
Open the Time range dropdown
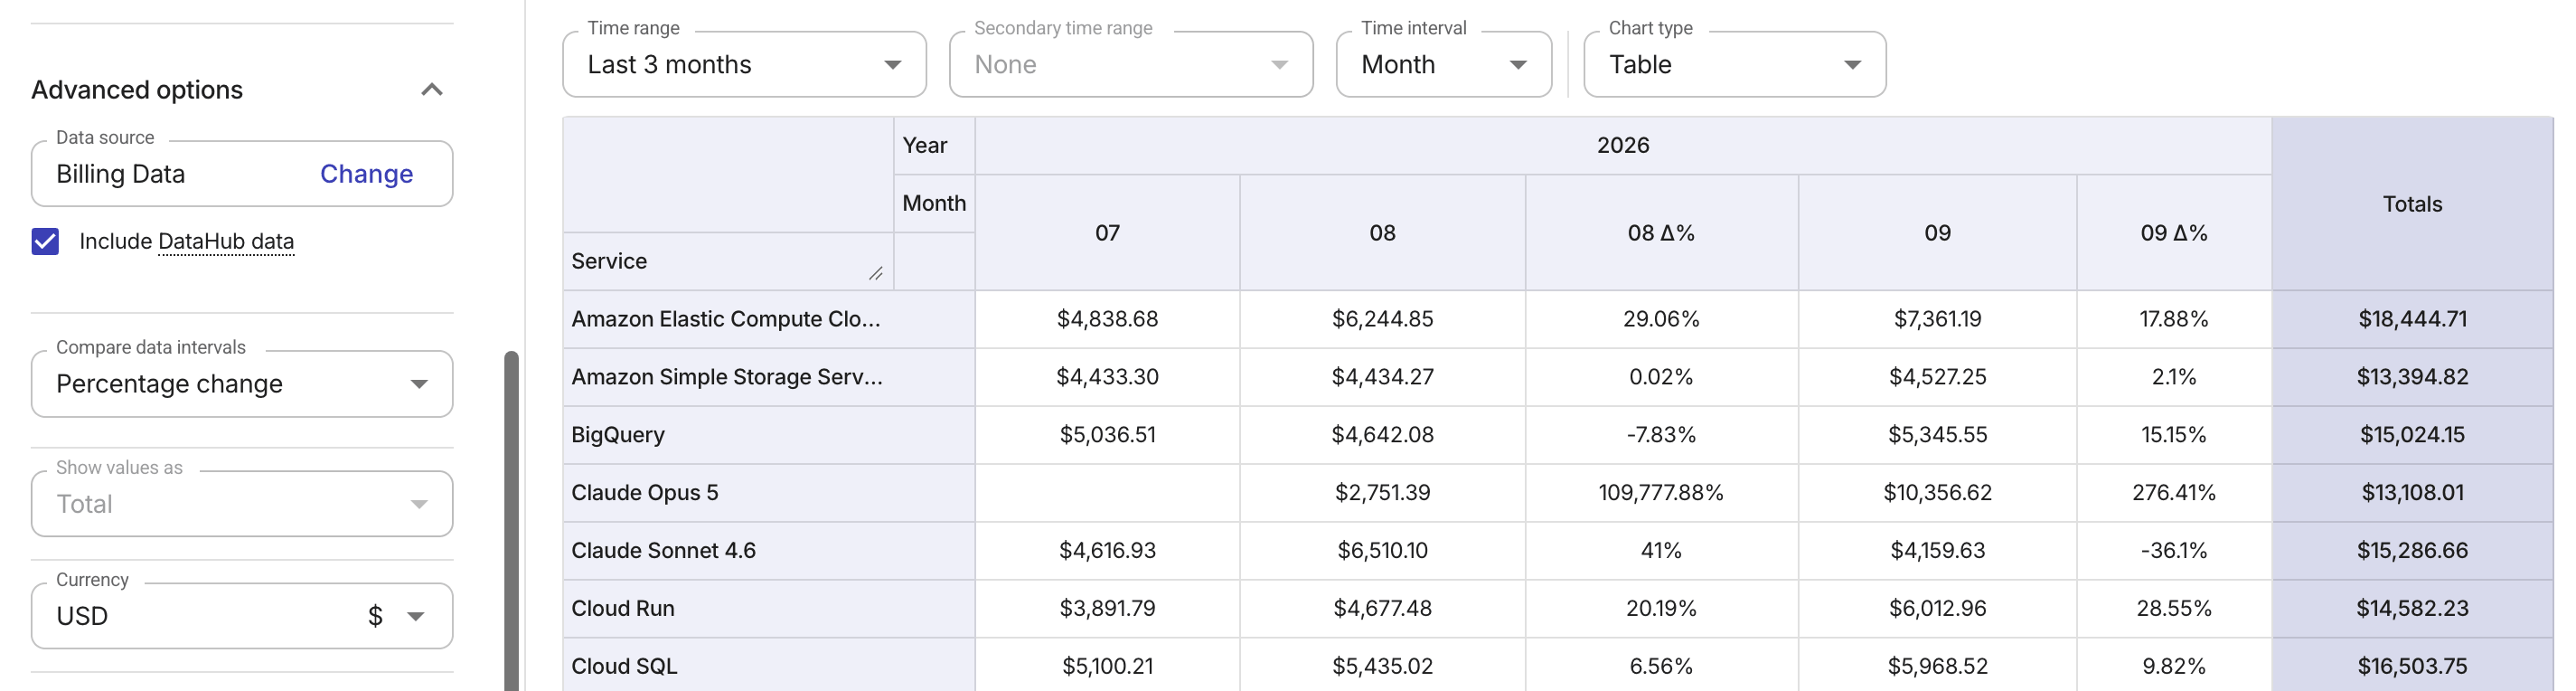point(744,64)
